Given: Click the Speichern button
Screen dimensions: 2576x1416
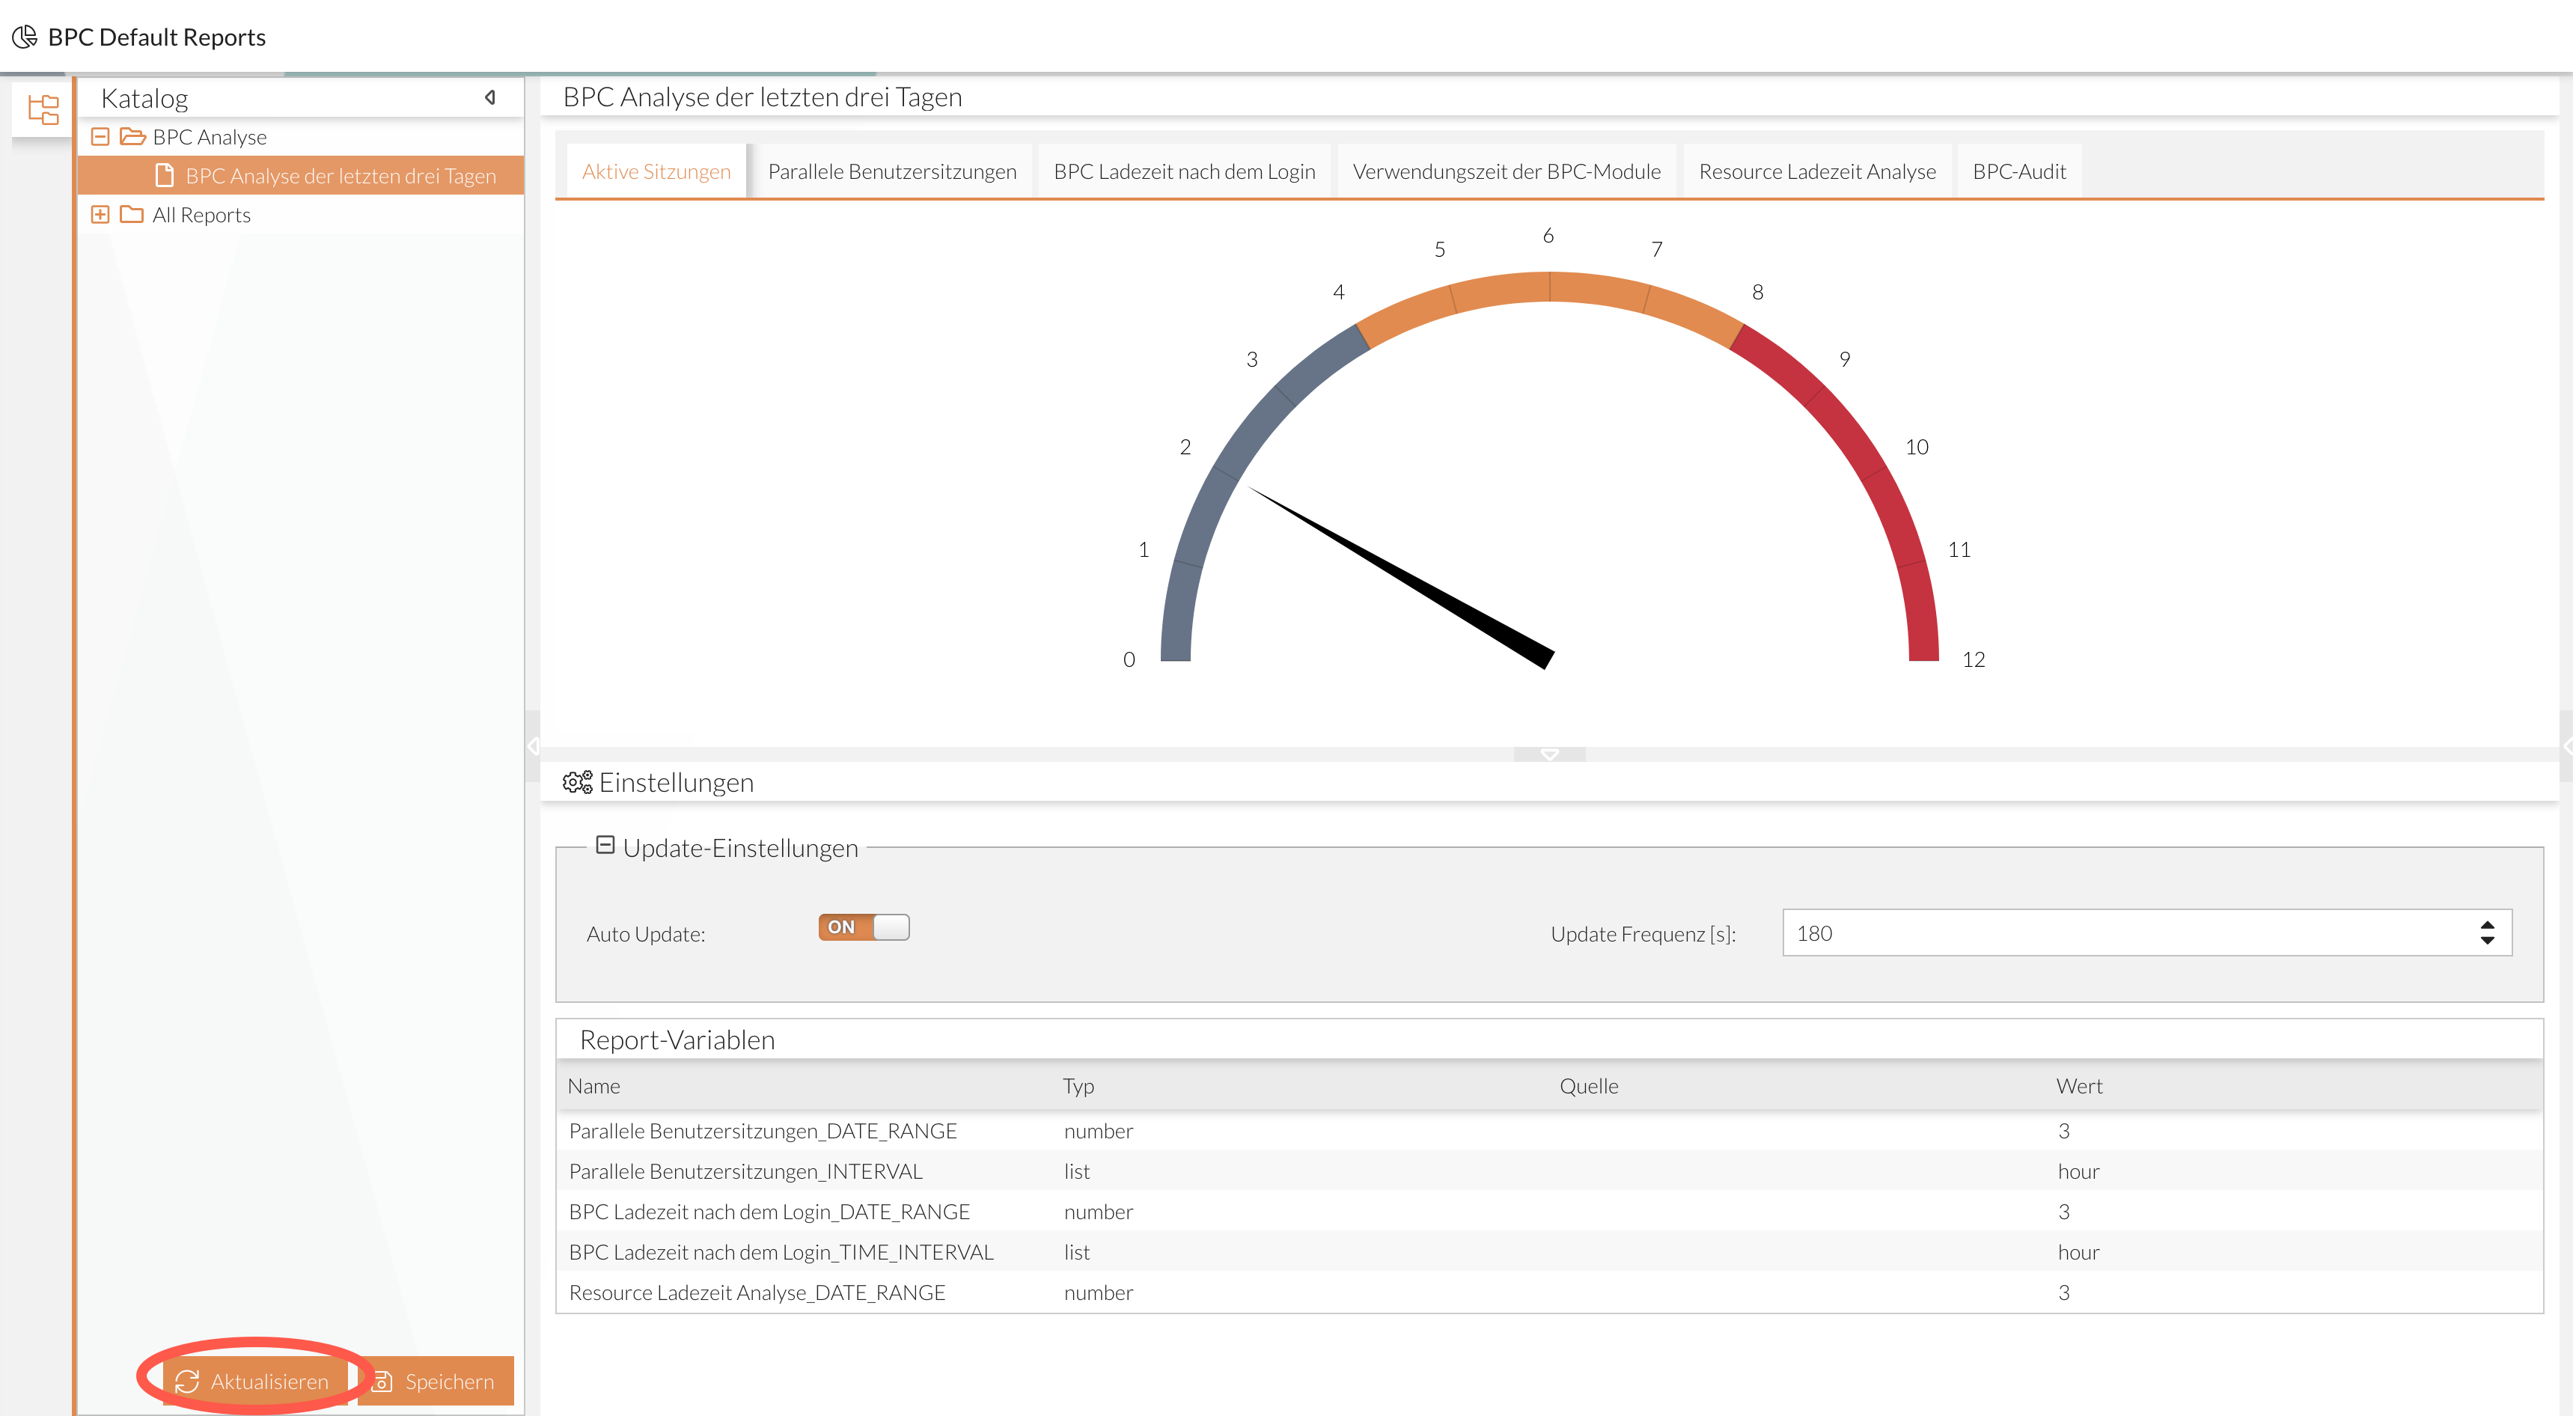Looking at the screenshot, I should click(436, 1380).
